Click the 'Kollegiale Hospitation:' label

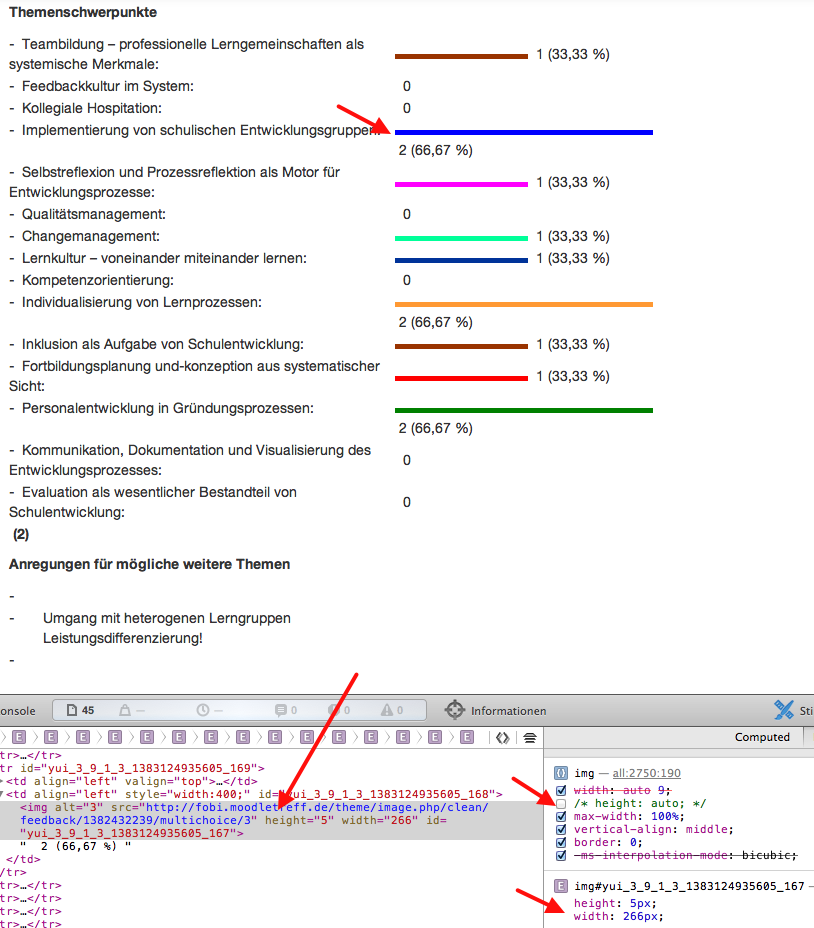click(92, 108)
